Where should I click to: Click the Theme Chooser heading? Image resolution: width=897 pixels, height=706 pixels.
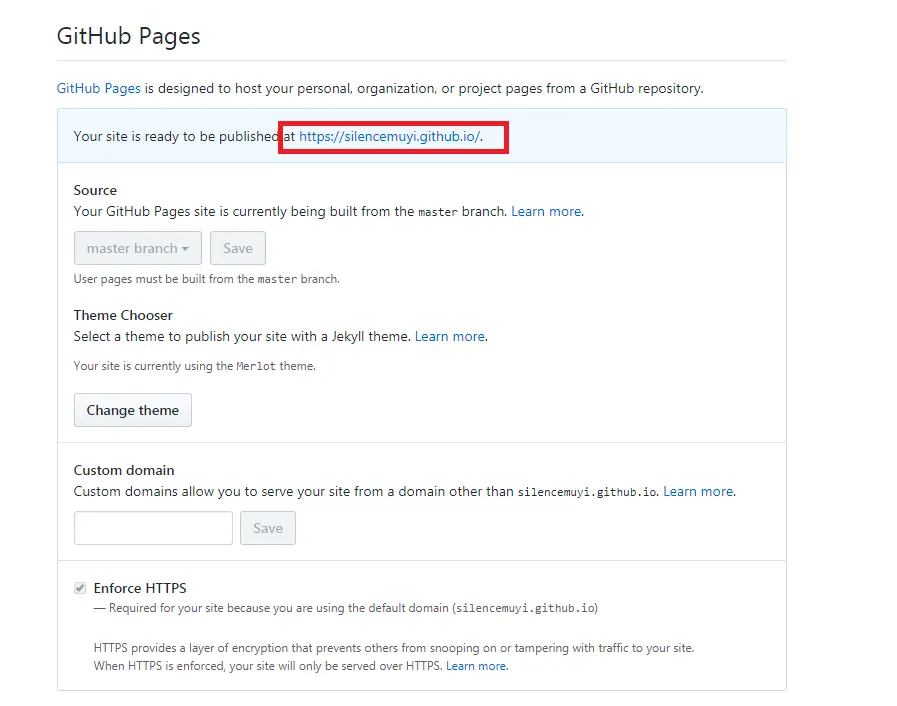point(123,315)
